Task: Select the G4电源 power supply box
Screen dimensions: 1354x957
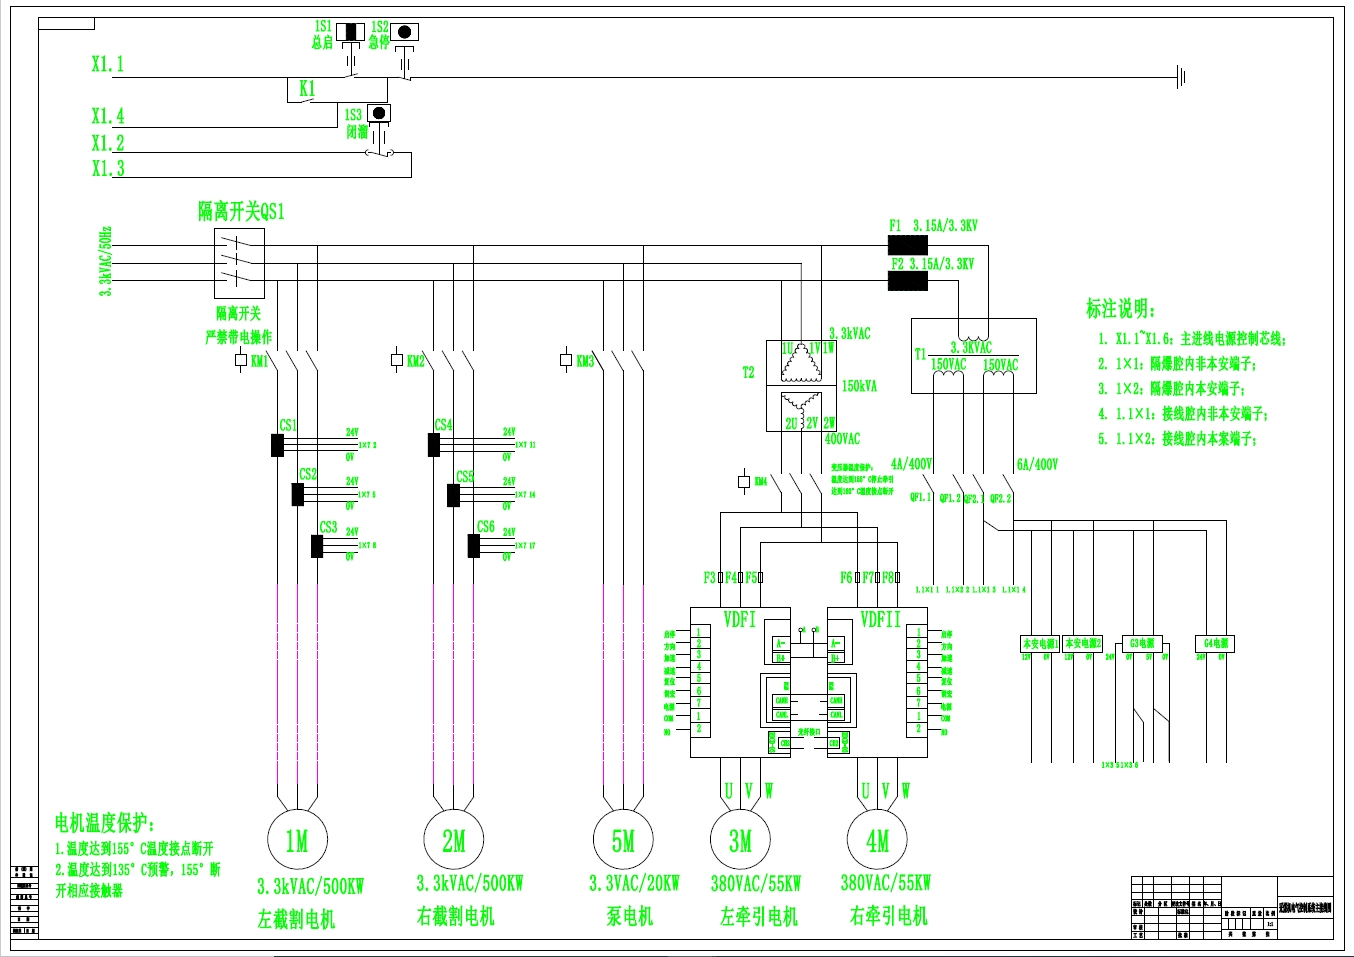Action: pyautogui.click(x=1215, y=644)
